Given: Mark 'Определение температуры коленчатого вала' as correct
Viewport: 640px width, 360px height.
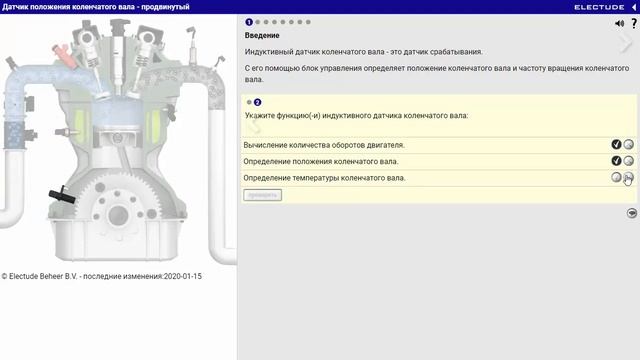Looking at the screenshot, I should pyautogui.click(x=616, y=177).
